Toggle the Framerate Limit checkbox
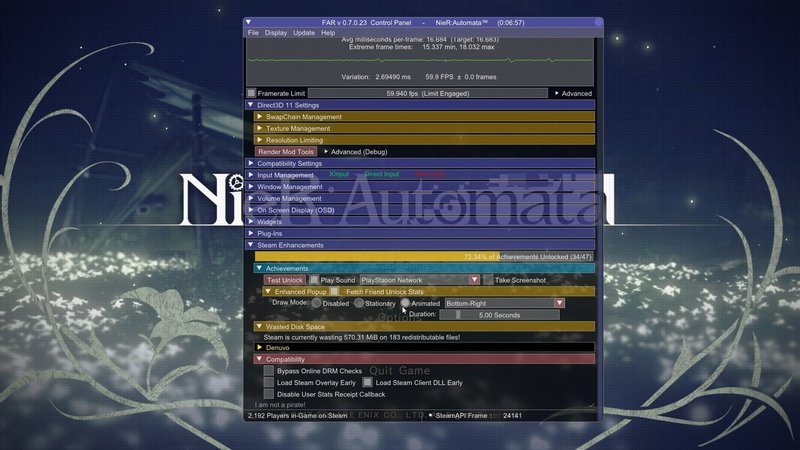This screenshot has width=800, height=450. coord(252,93)
